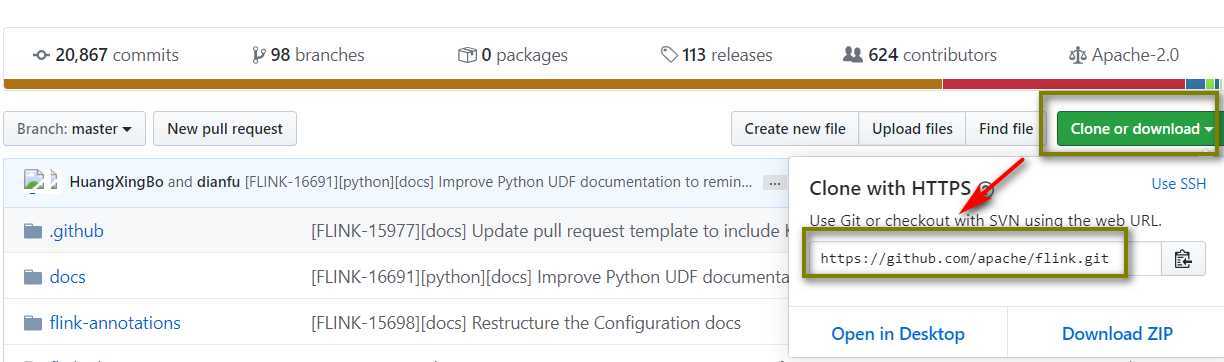1224x362 pixels.
Task: Click the language color bar
Action: click(x=612, y=84)
